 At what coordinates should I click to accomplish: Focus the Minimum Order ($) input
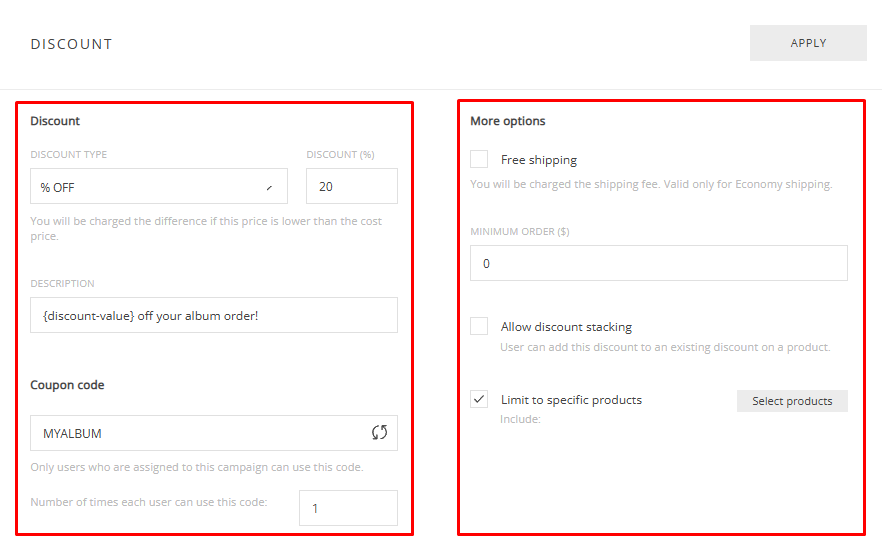pyautogui.click(x=658, y=264)
